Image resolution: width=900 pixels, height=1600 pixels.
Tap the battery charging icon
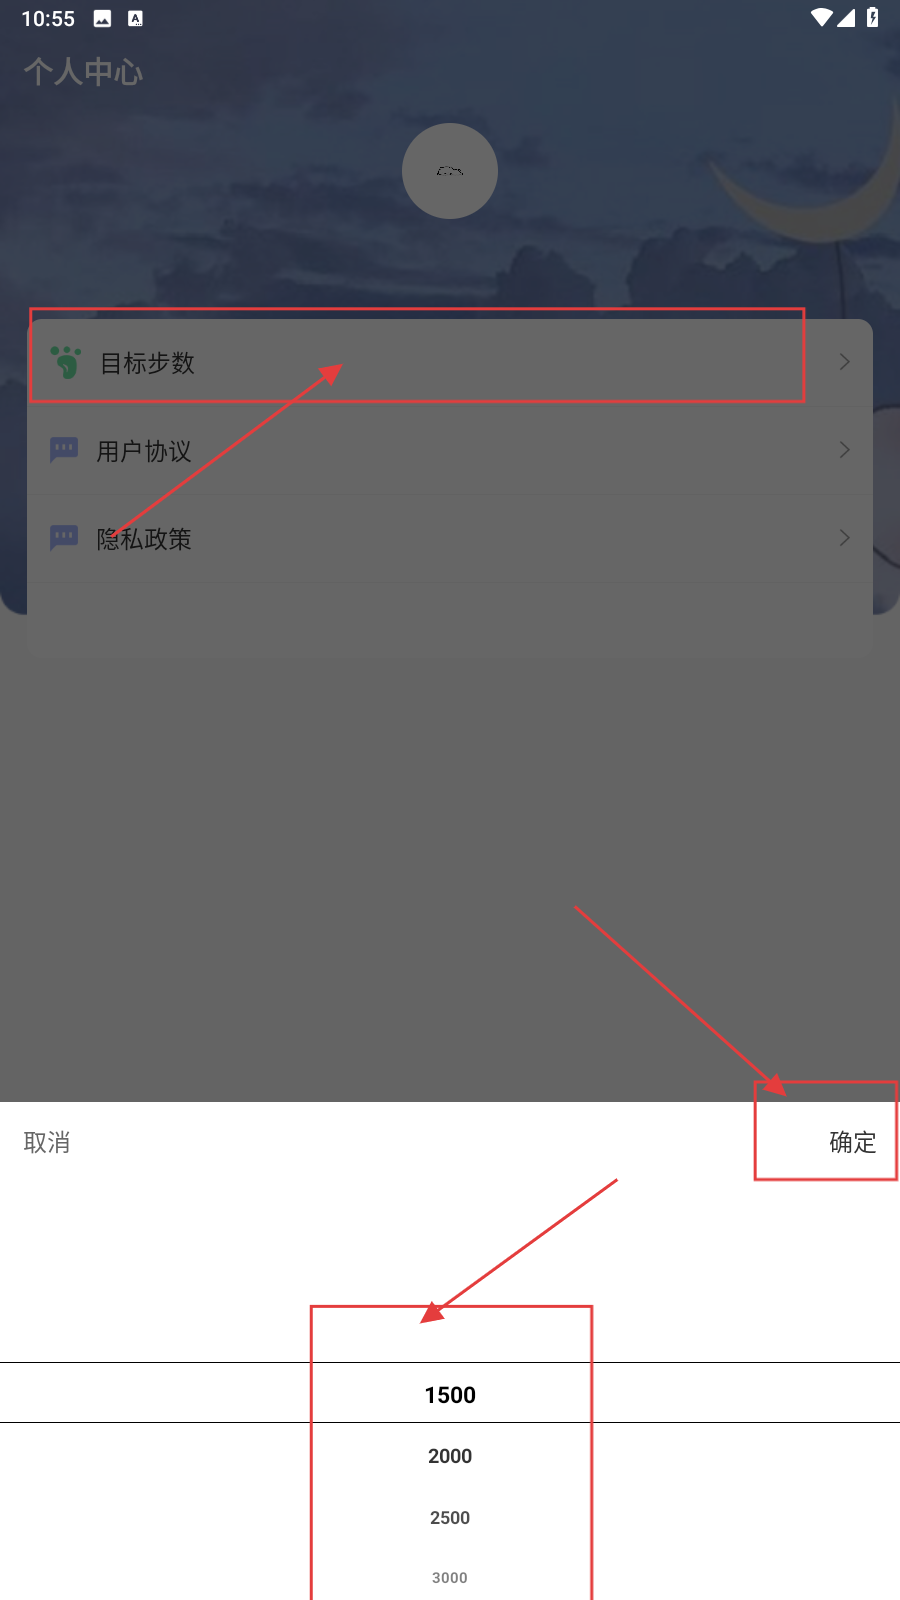point(872,17)
